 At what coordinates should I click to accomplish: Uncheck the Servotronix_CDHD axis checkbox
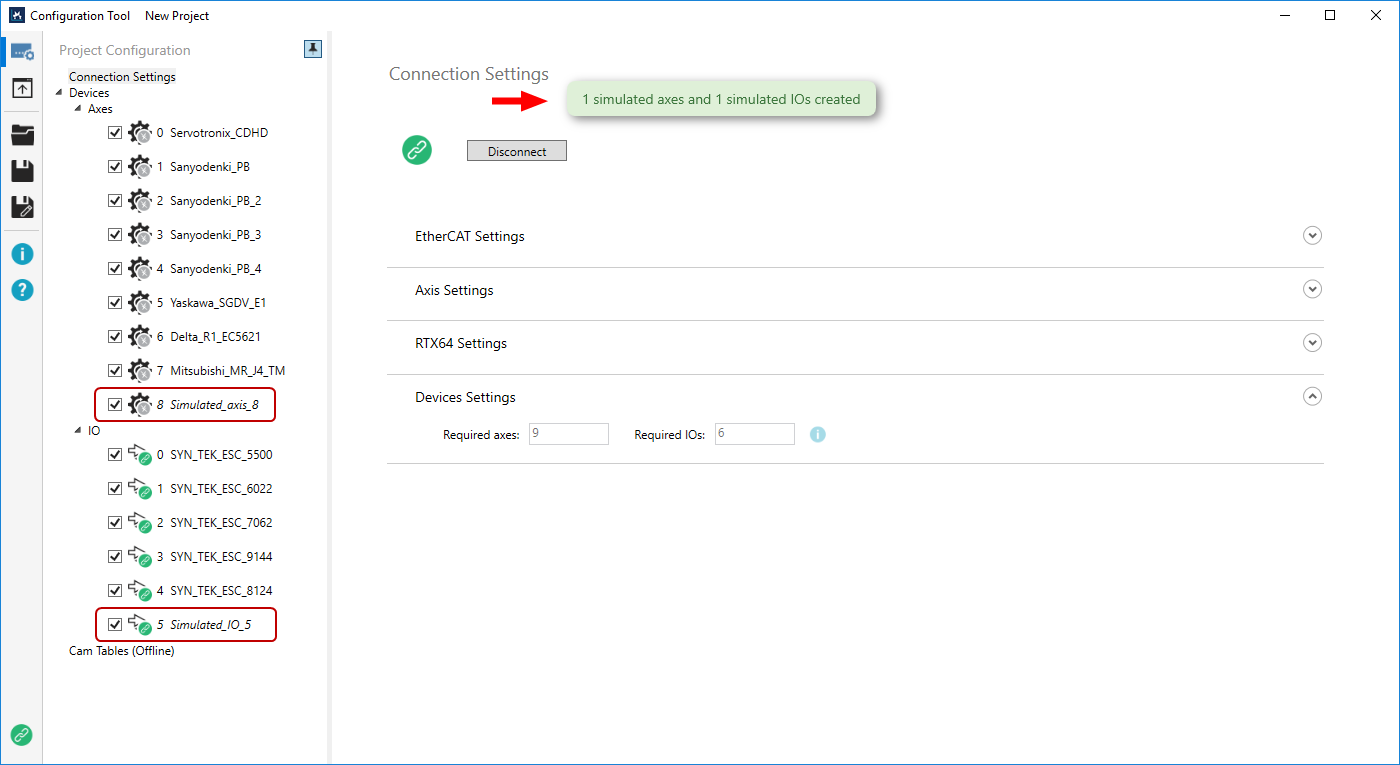114,132
